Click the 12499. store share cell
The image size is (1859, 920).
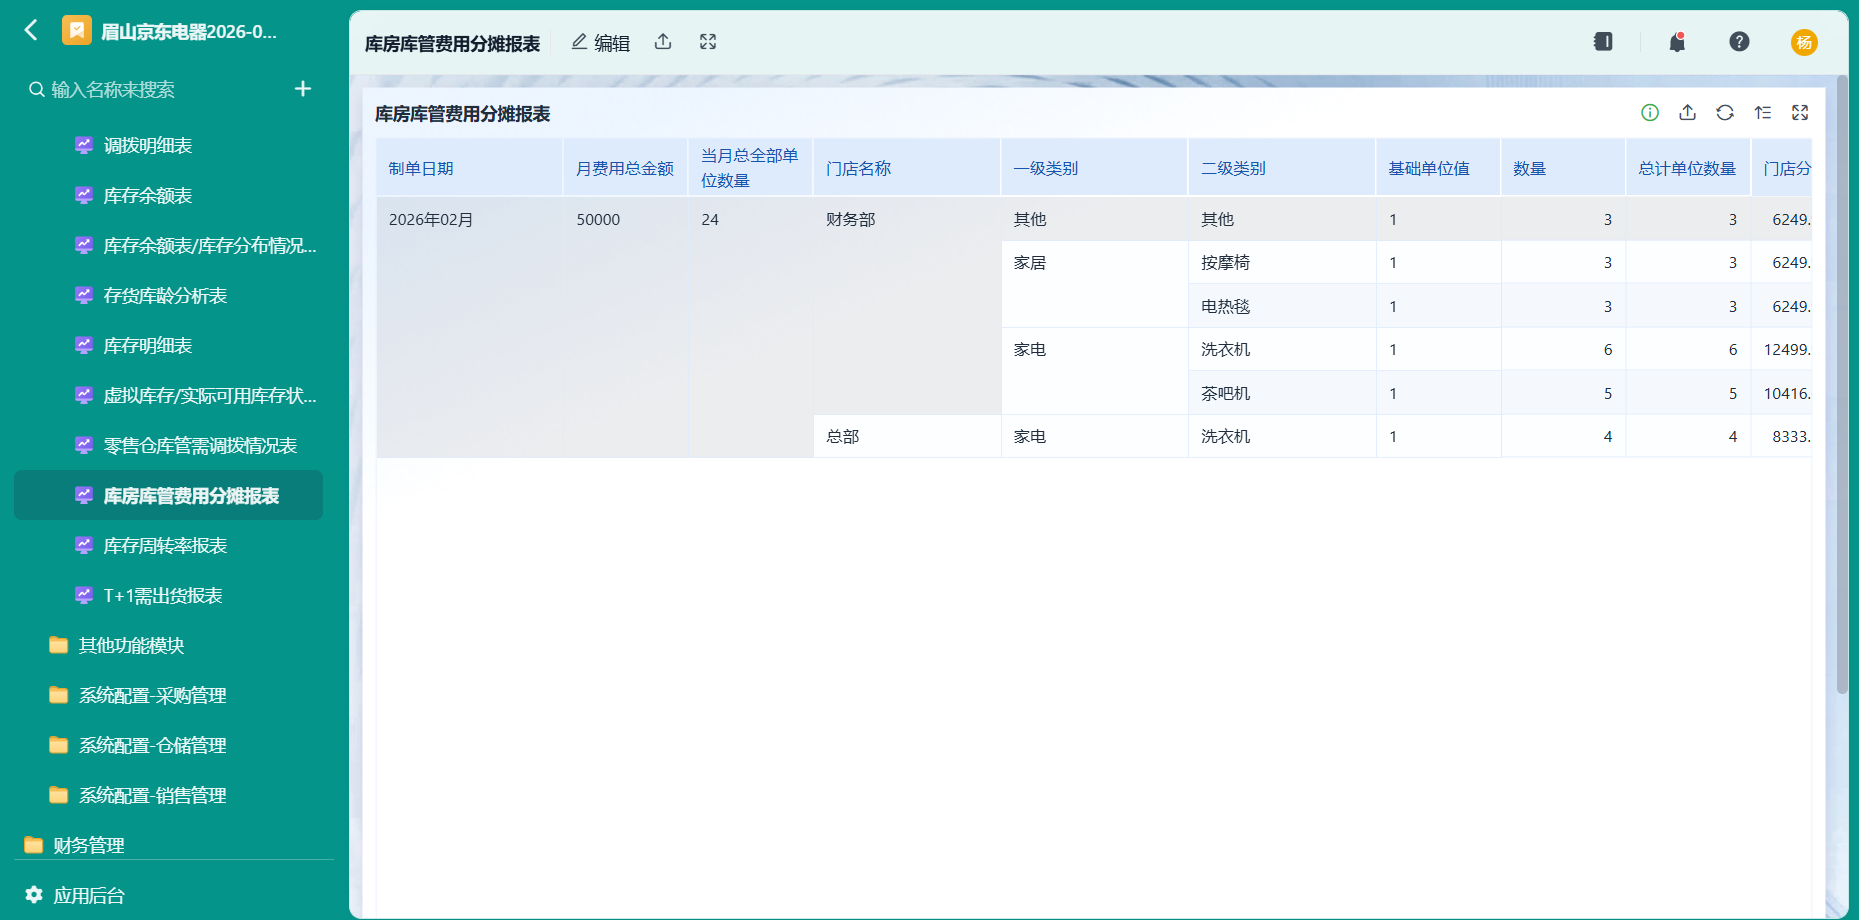[x=1781, y=349]
